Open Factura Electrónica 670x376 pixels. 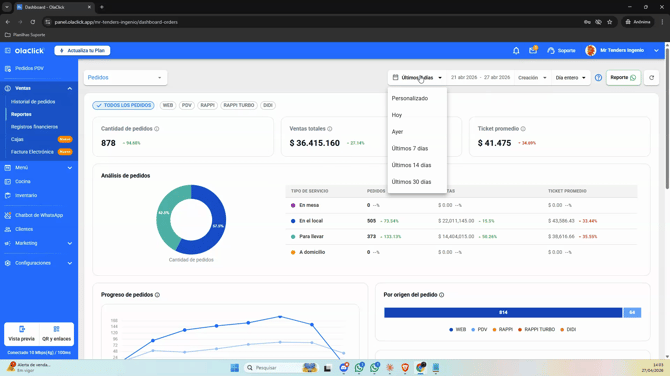[32, 152]
